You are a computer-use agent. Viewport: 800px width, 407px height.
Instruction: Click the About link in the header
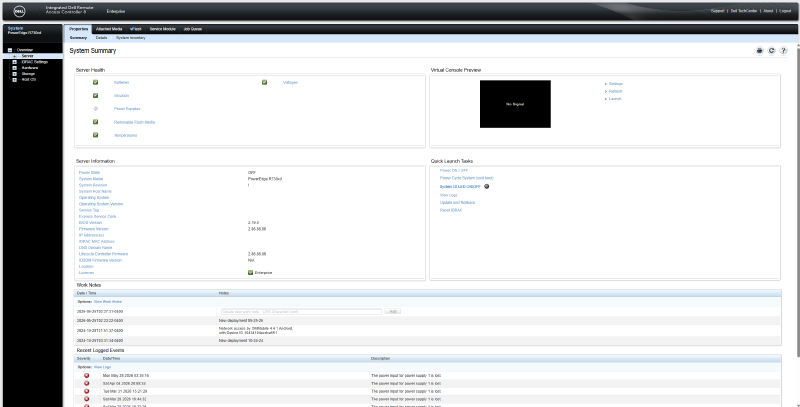click(x=768, y=11)
